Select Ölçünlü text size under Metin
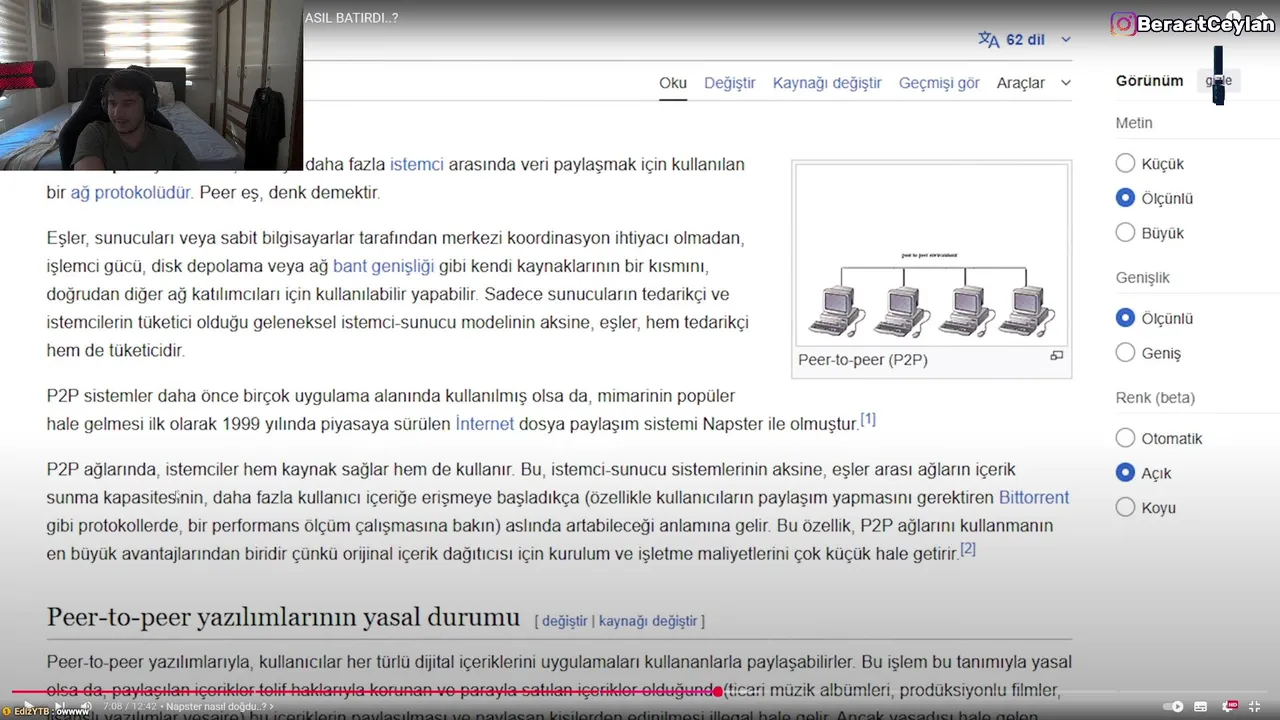The width and height of the screenshot is (1280, 720). tap(1125, 198)
